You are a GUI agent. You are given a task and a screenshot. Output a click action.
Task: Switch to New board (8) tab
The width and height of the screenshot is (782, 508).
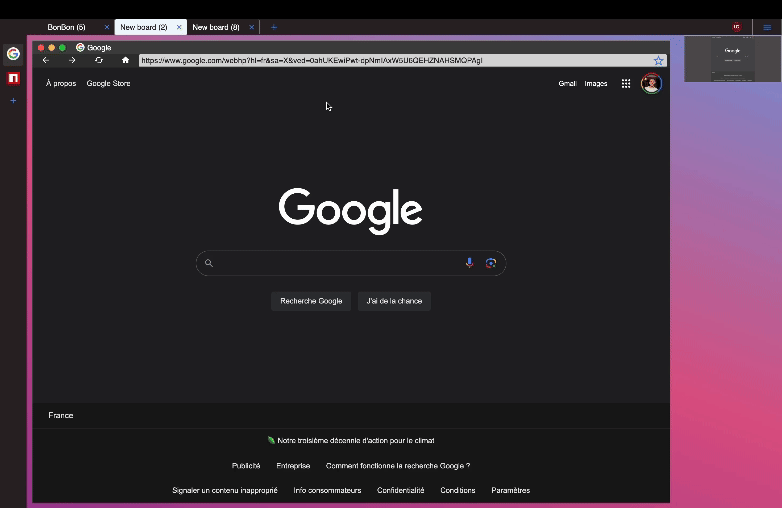[216, 27]
